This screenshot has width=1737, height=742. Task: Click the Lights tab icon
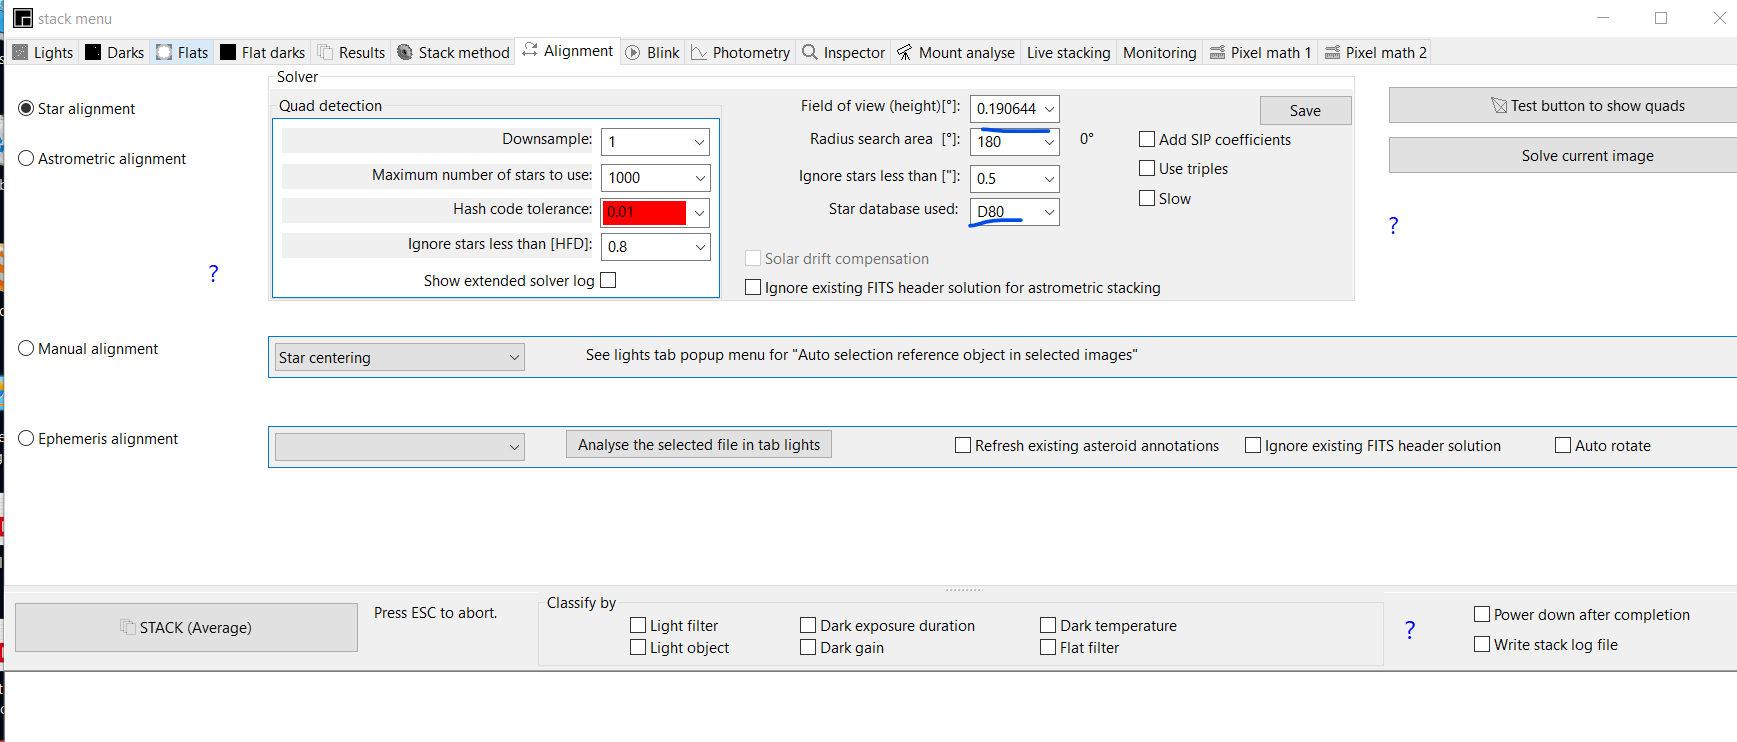tap(20, 52)
